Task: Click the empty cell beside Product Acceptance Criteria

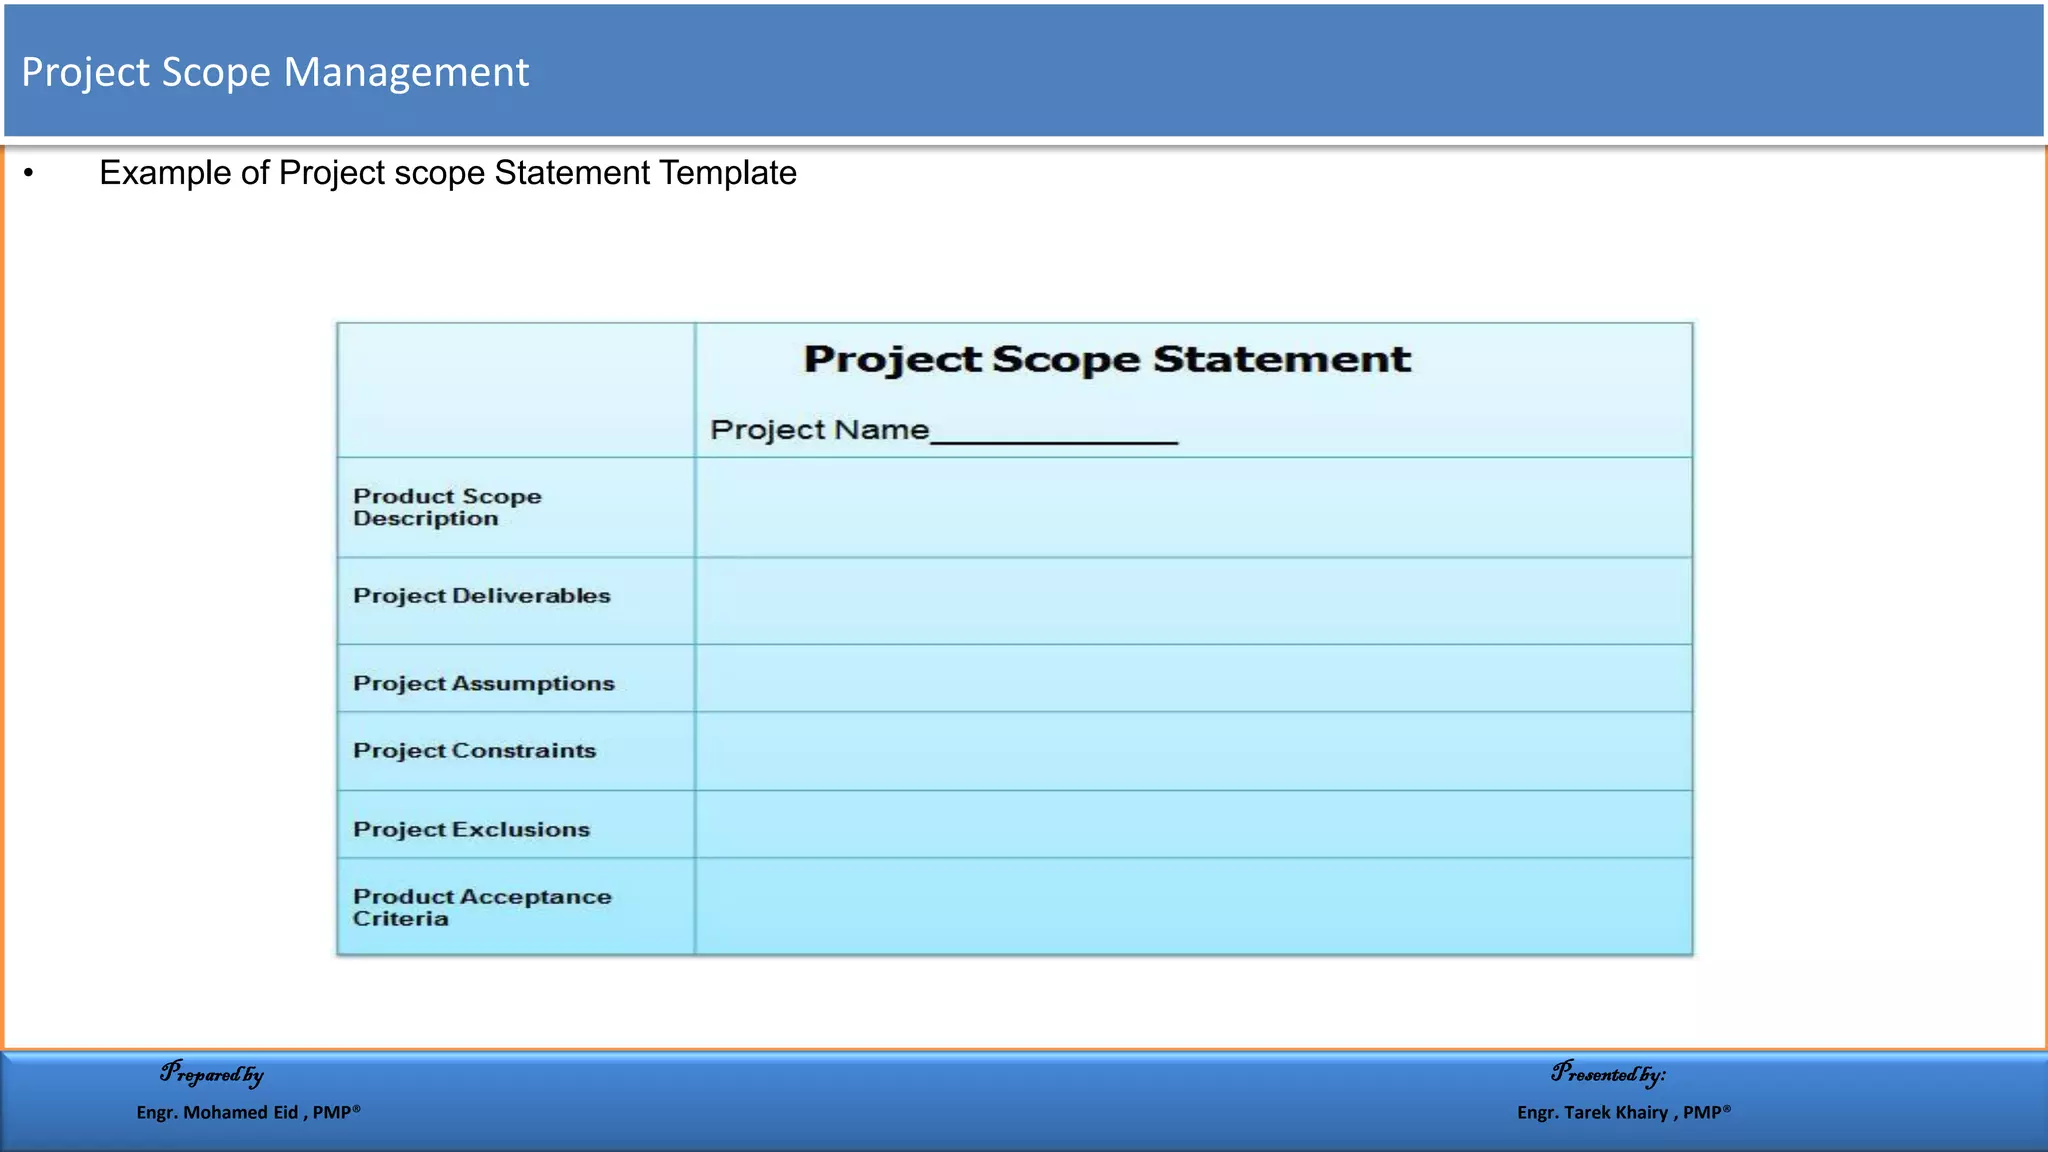Action: pyautogui.click(x=1193, y=906)
